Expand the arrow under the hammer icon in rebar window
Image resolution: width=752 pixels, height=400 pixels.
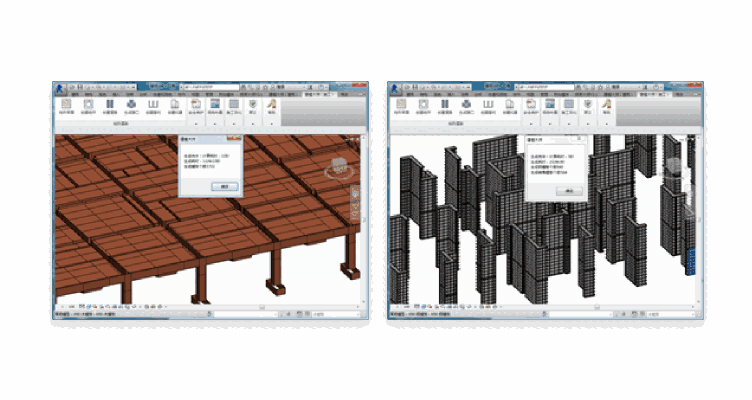(x=608, y=124)
